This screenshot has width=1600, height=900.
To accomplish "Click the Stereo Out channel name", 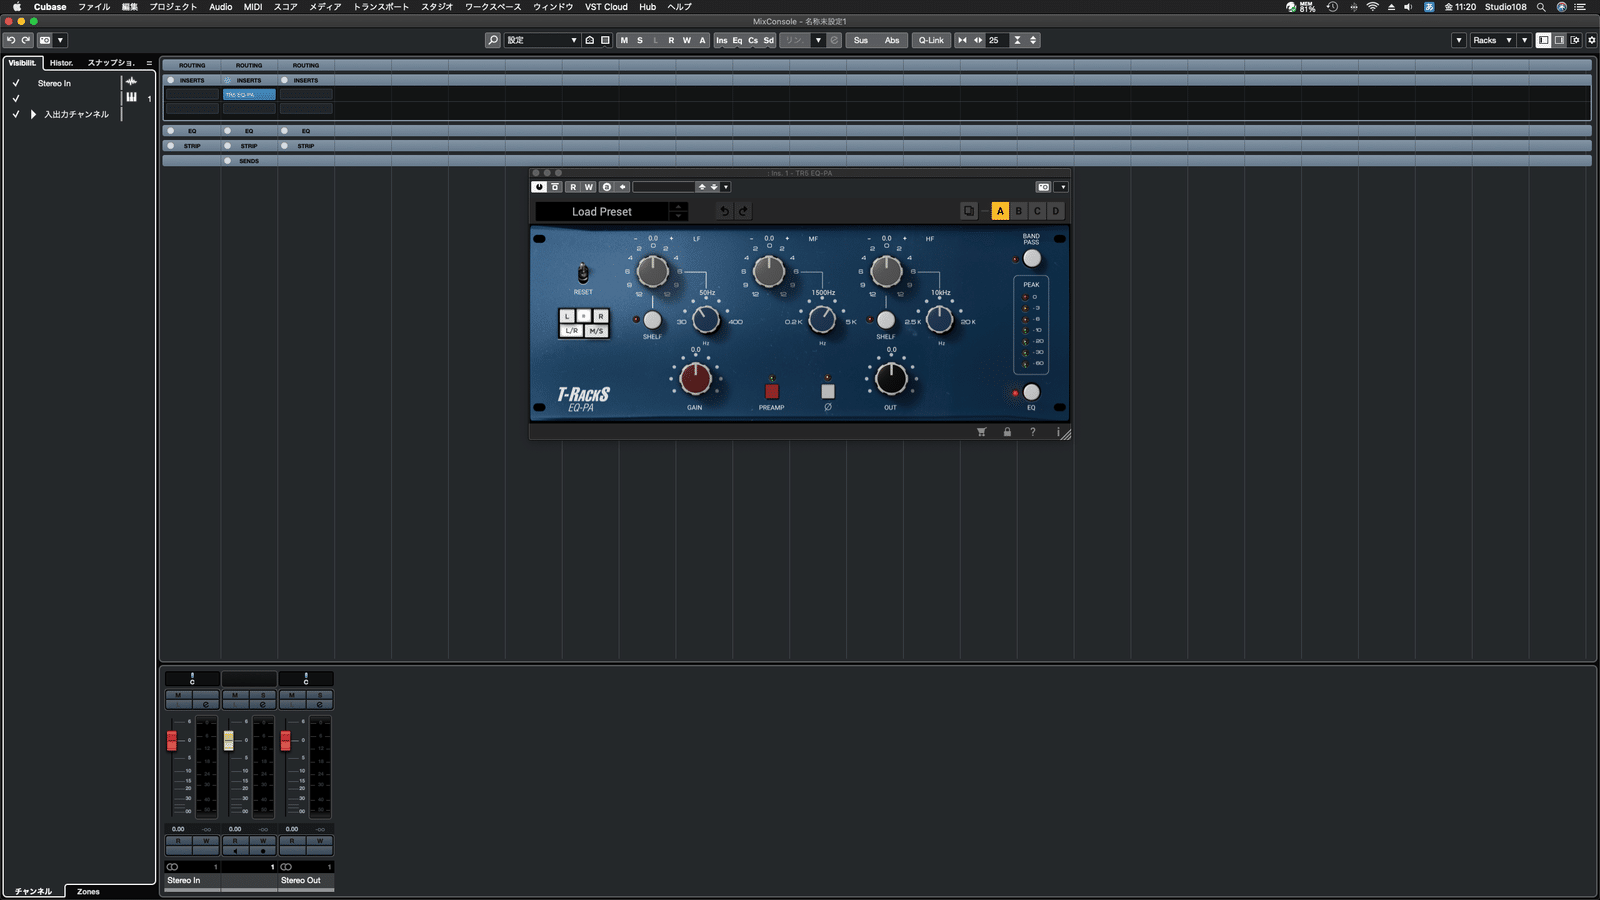I will (301, 880).
